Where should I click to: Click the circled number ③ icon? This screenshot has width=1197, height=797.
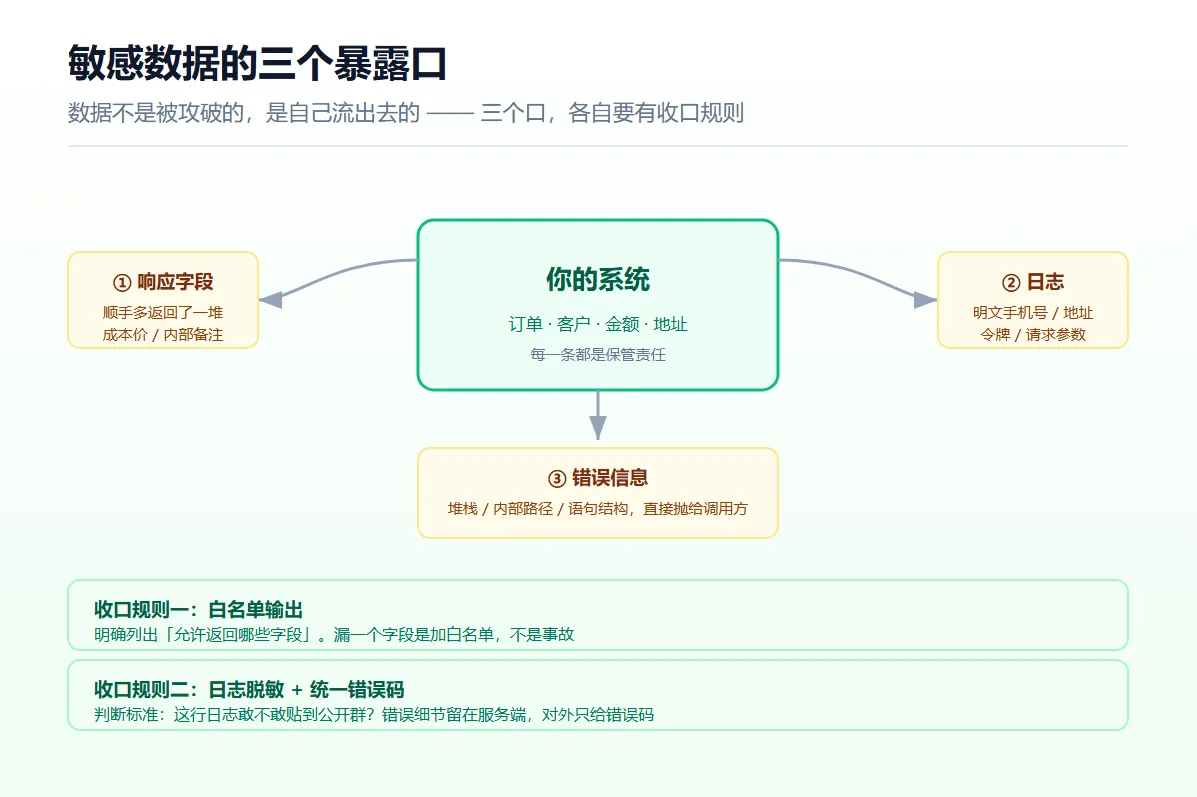pos(557,479)
